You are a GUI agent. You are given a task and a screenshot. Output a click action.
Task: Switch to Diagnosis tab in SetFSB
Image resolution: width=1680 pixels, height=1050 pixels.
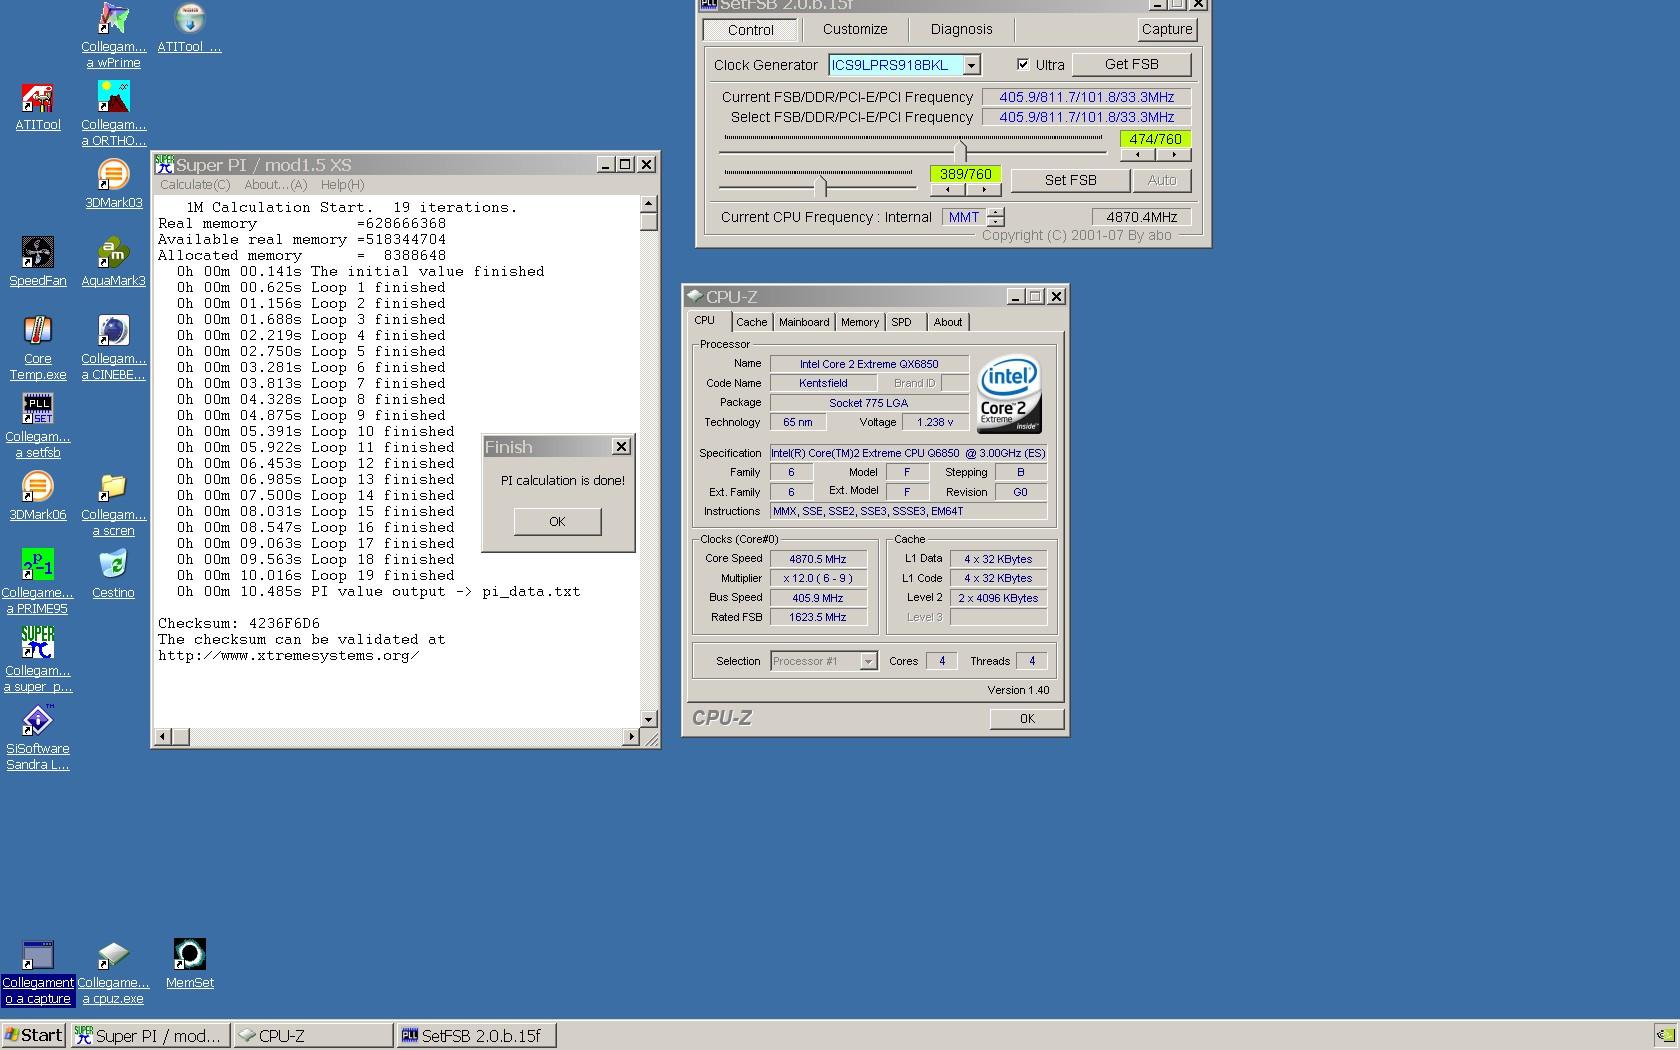click(x=962, y=29)
